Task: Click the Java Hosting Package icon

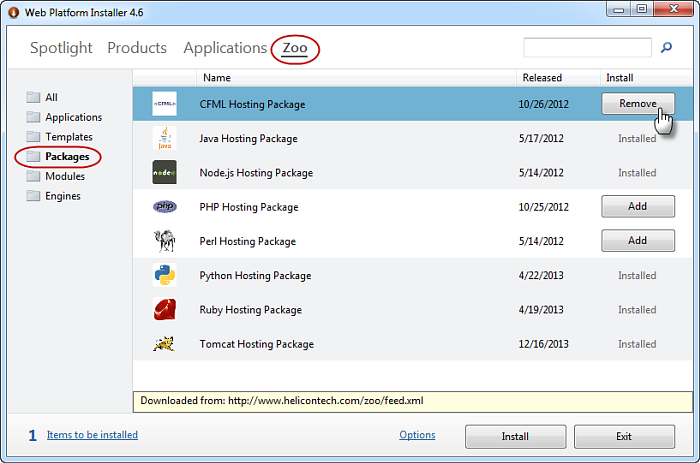Action: pos(165,139)
